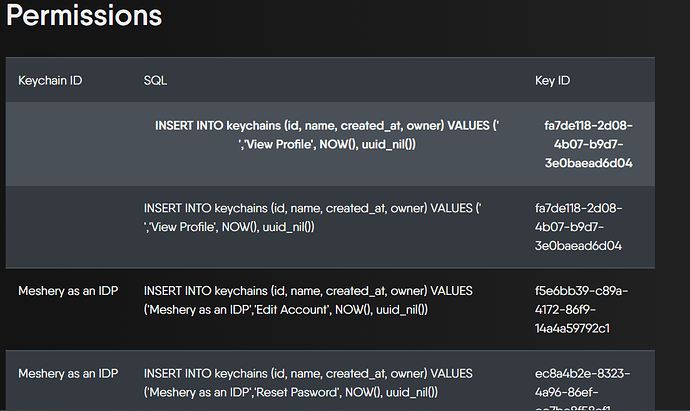
Task: Select the SQL column header
Action: [155, 81]
